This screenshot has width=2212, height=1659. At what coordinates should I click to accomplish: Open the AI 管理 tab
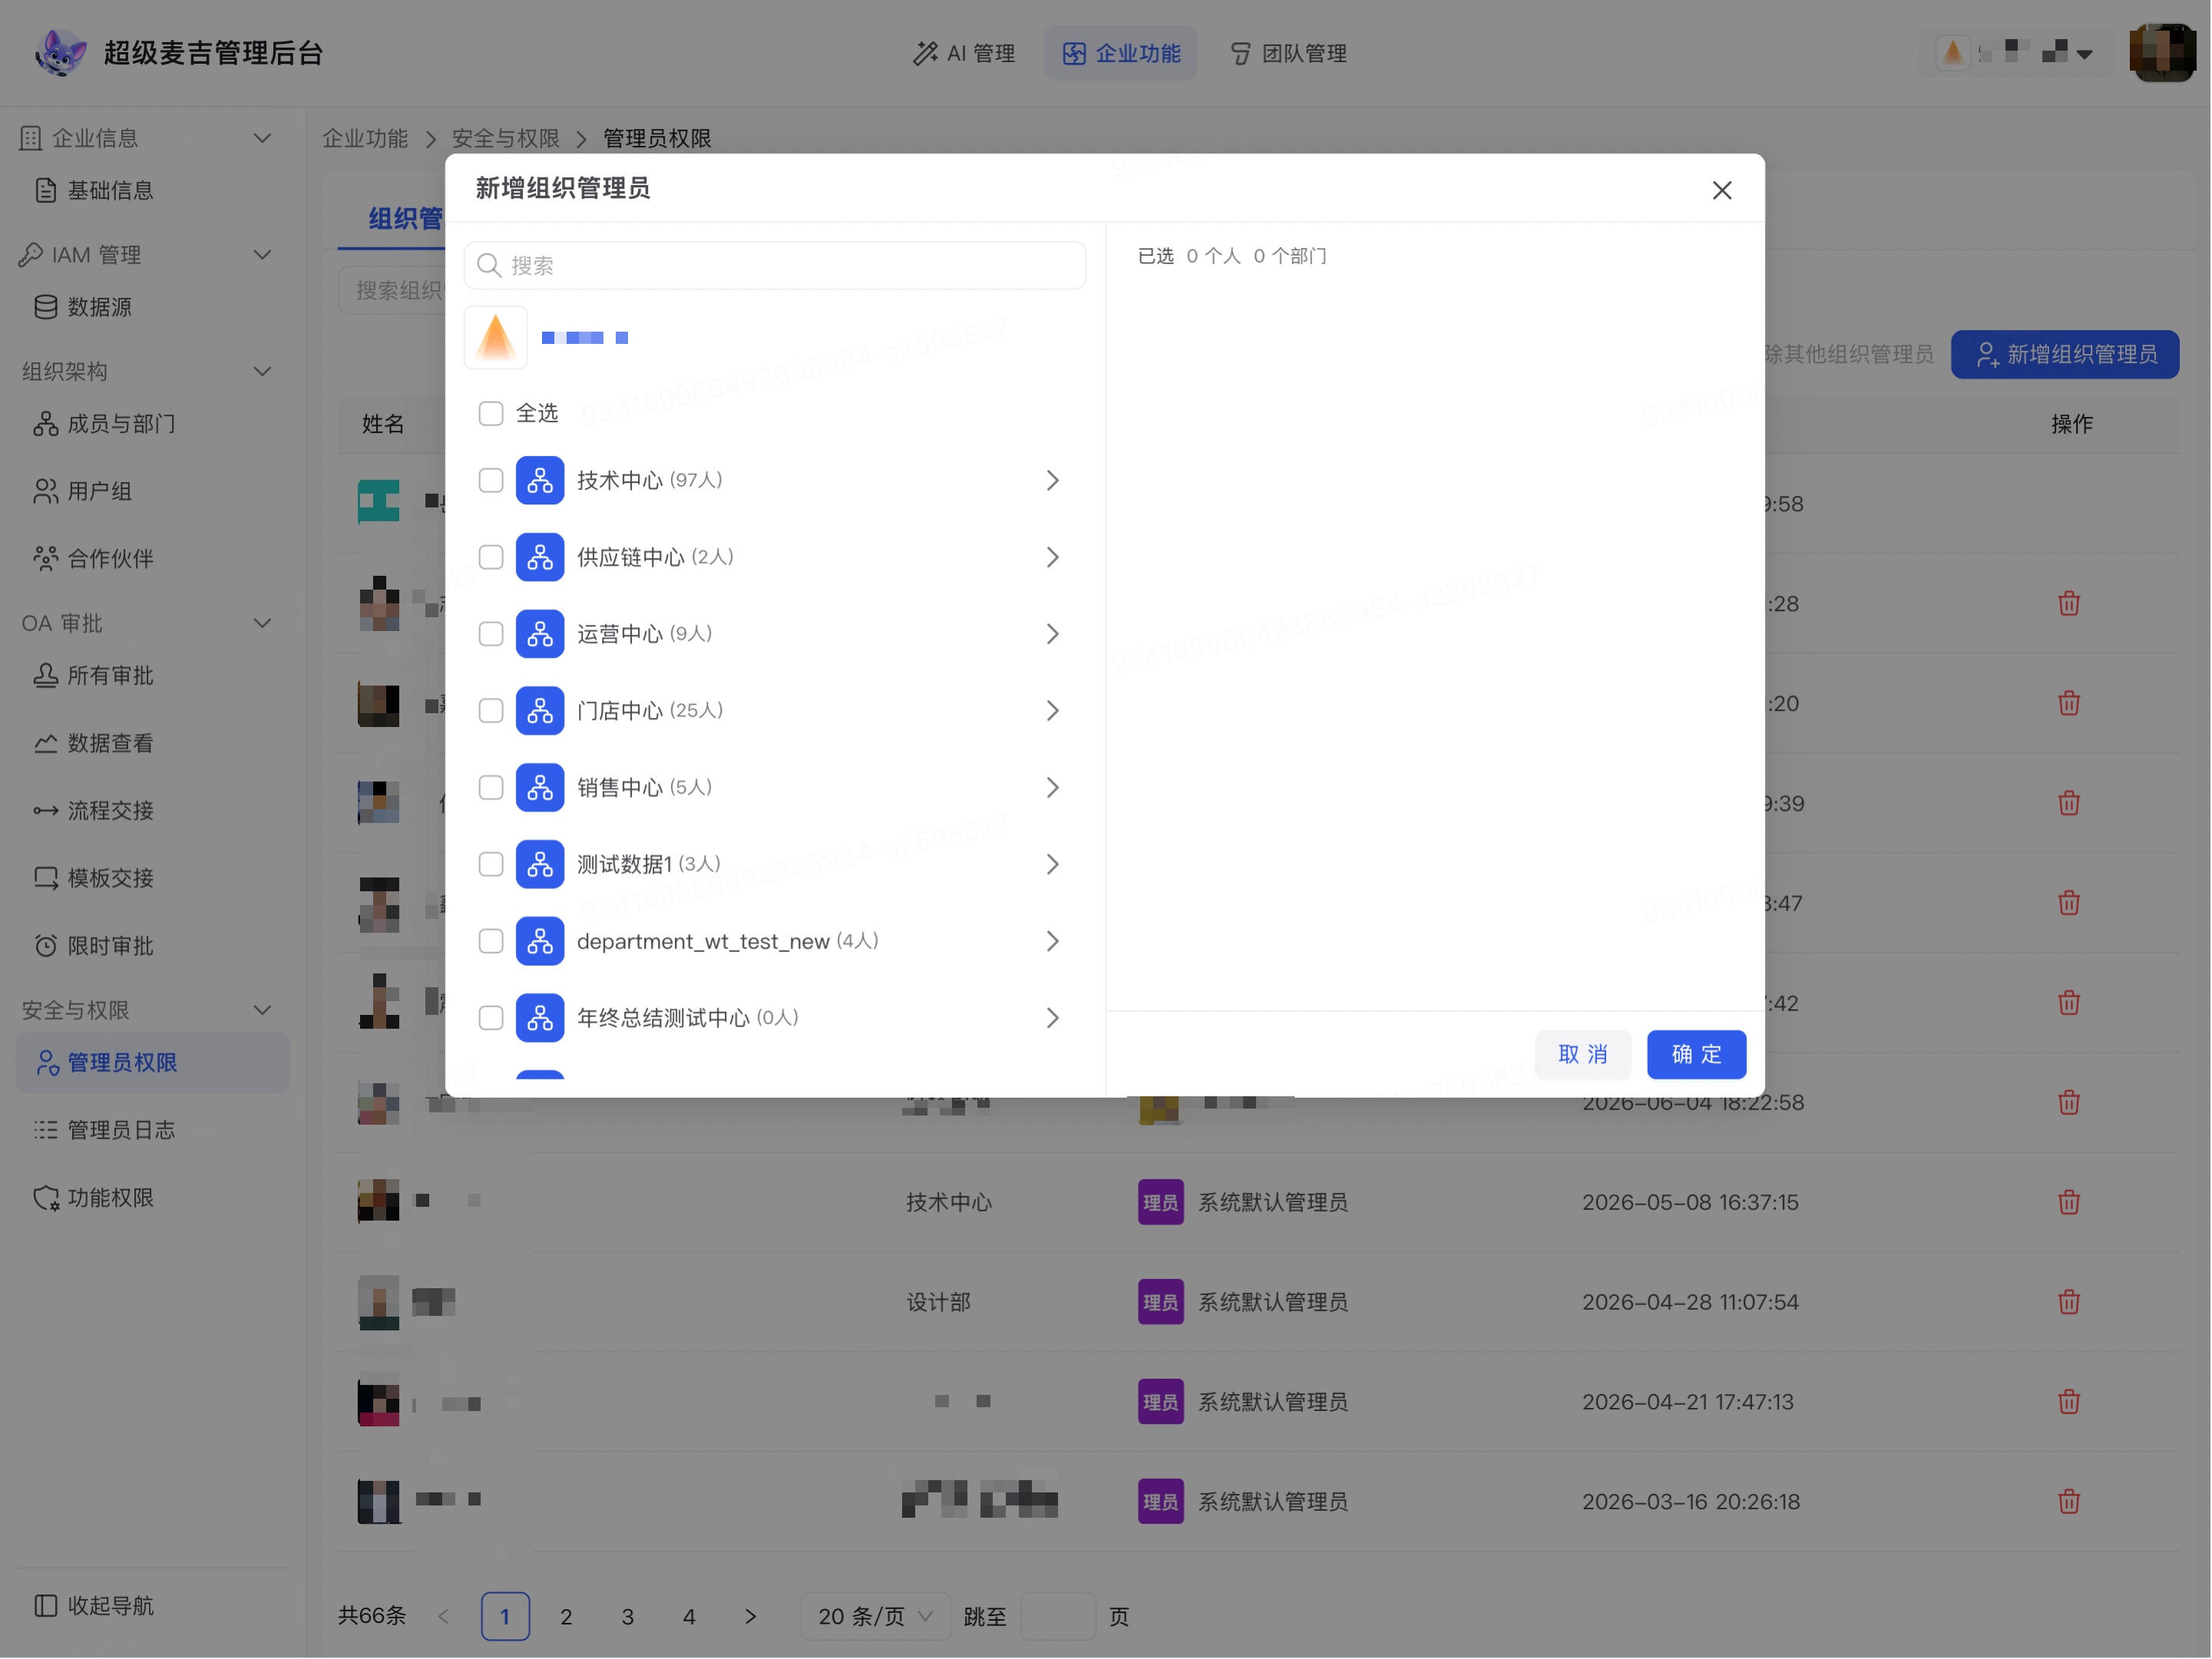click(964, 53)
